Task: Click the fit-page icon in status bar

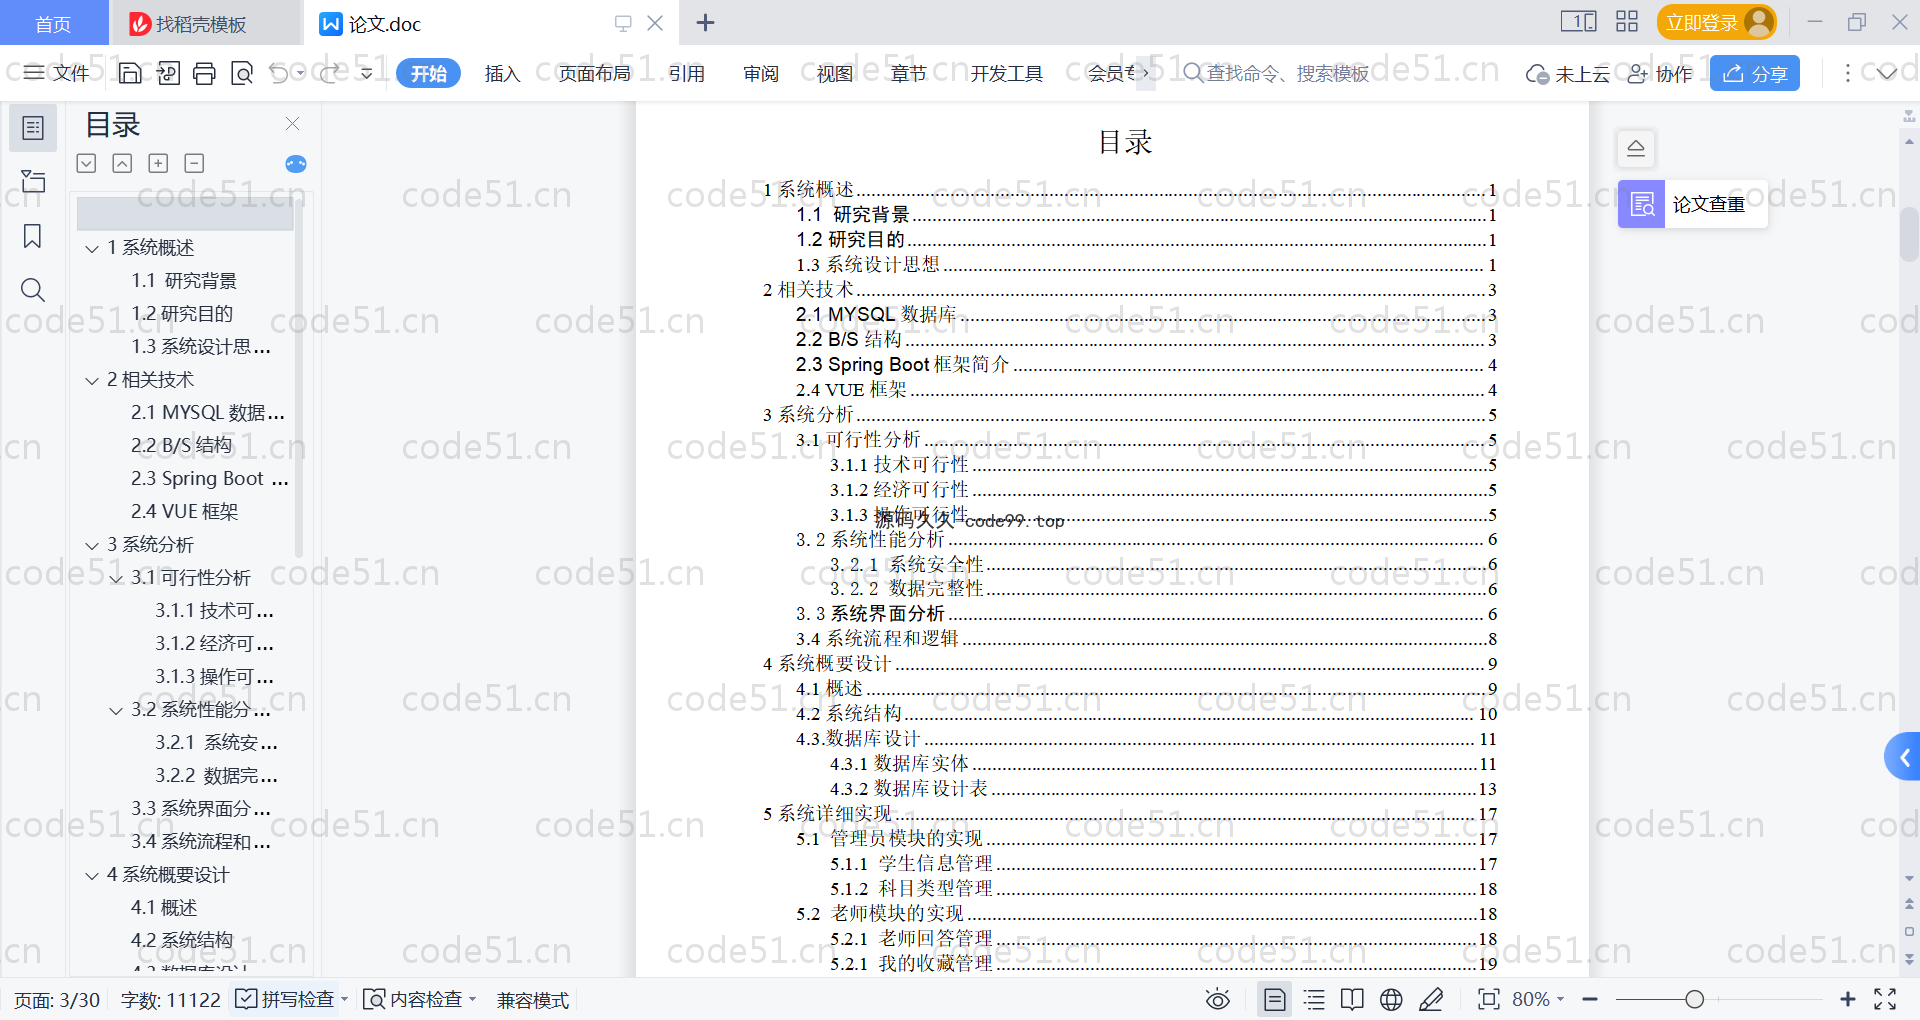Action: pyautogui.click(x=1488, y=999)
